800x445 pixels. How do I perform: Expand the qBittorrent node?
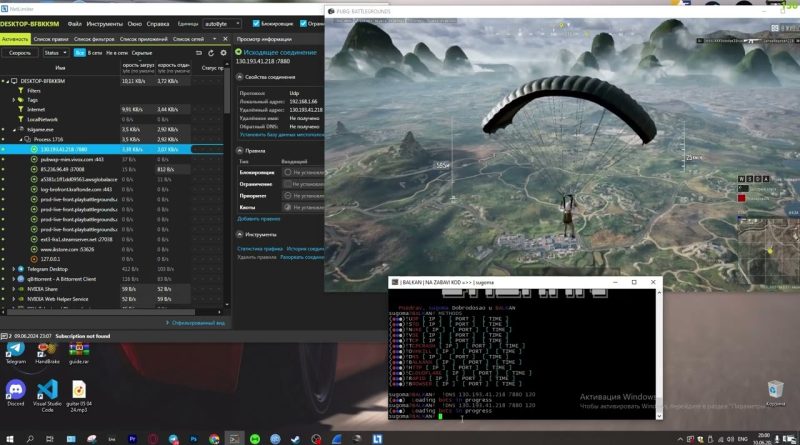(x=14, y=279)
